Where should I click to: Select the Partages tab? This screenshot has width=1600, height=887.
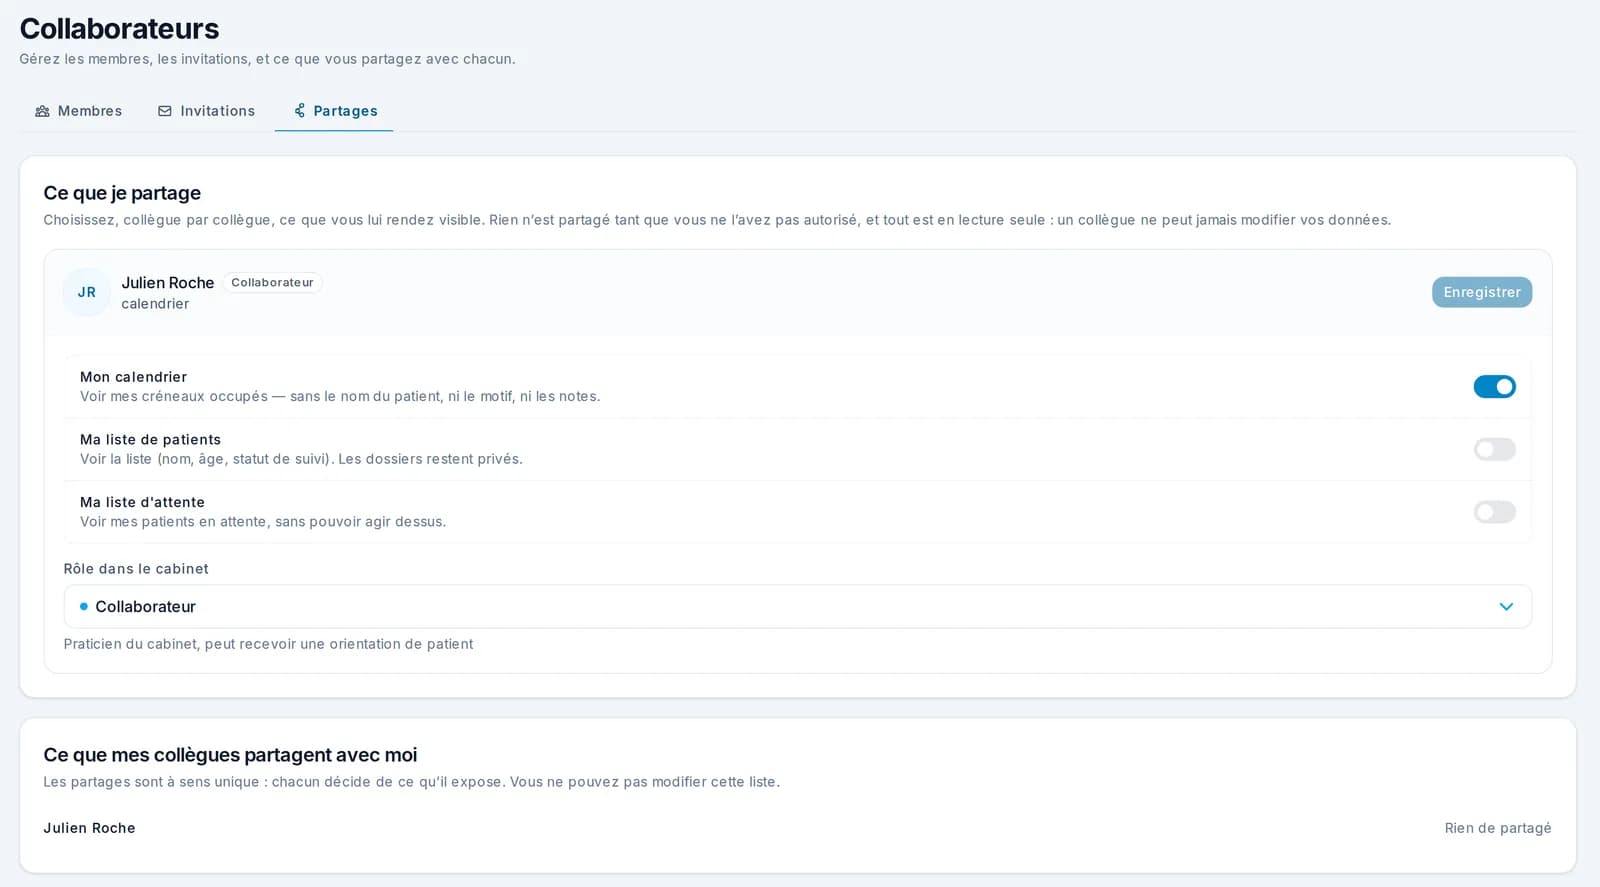[334, 111]
